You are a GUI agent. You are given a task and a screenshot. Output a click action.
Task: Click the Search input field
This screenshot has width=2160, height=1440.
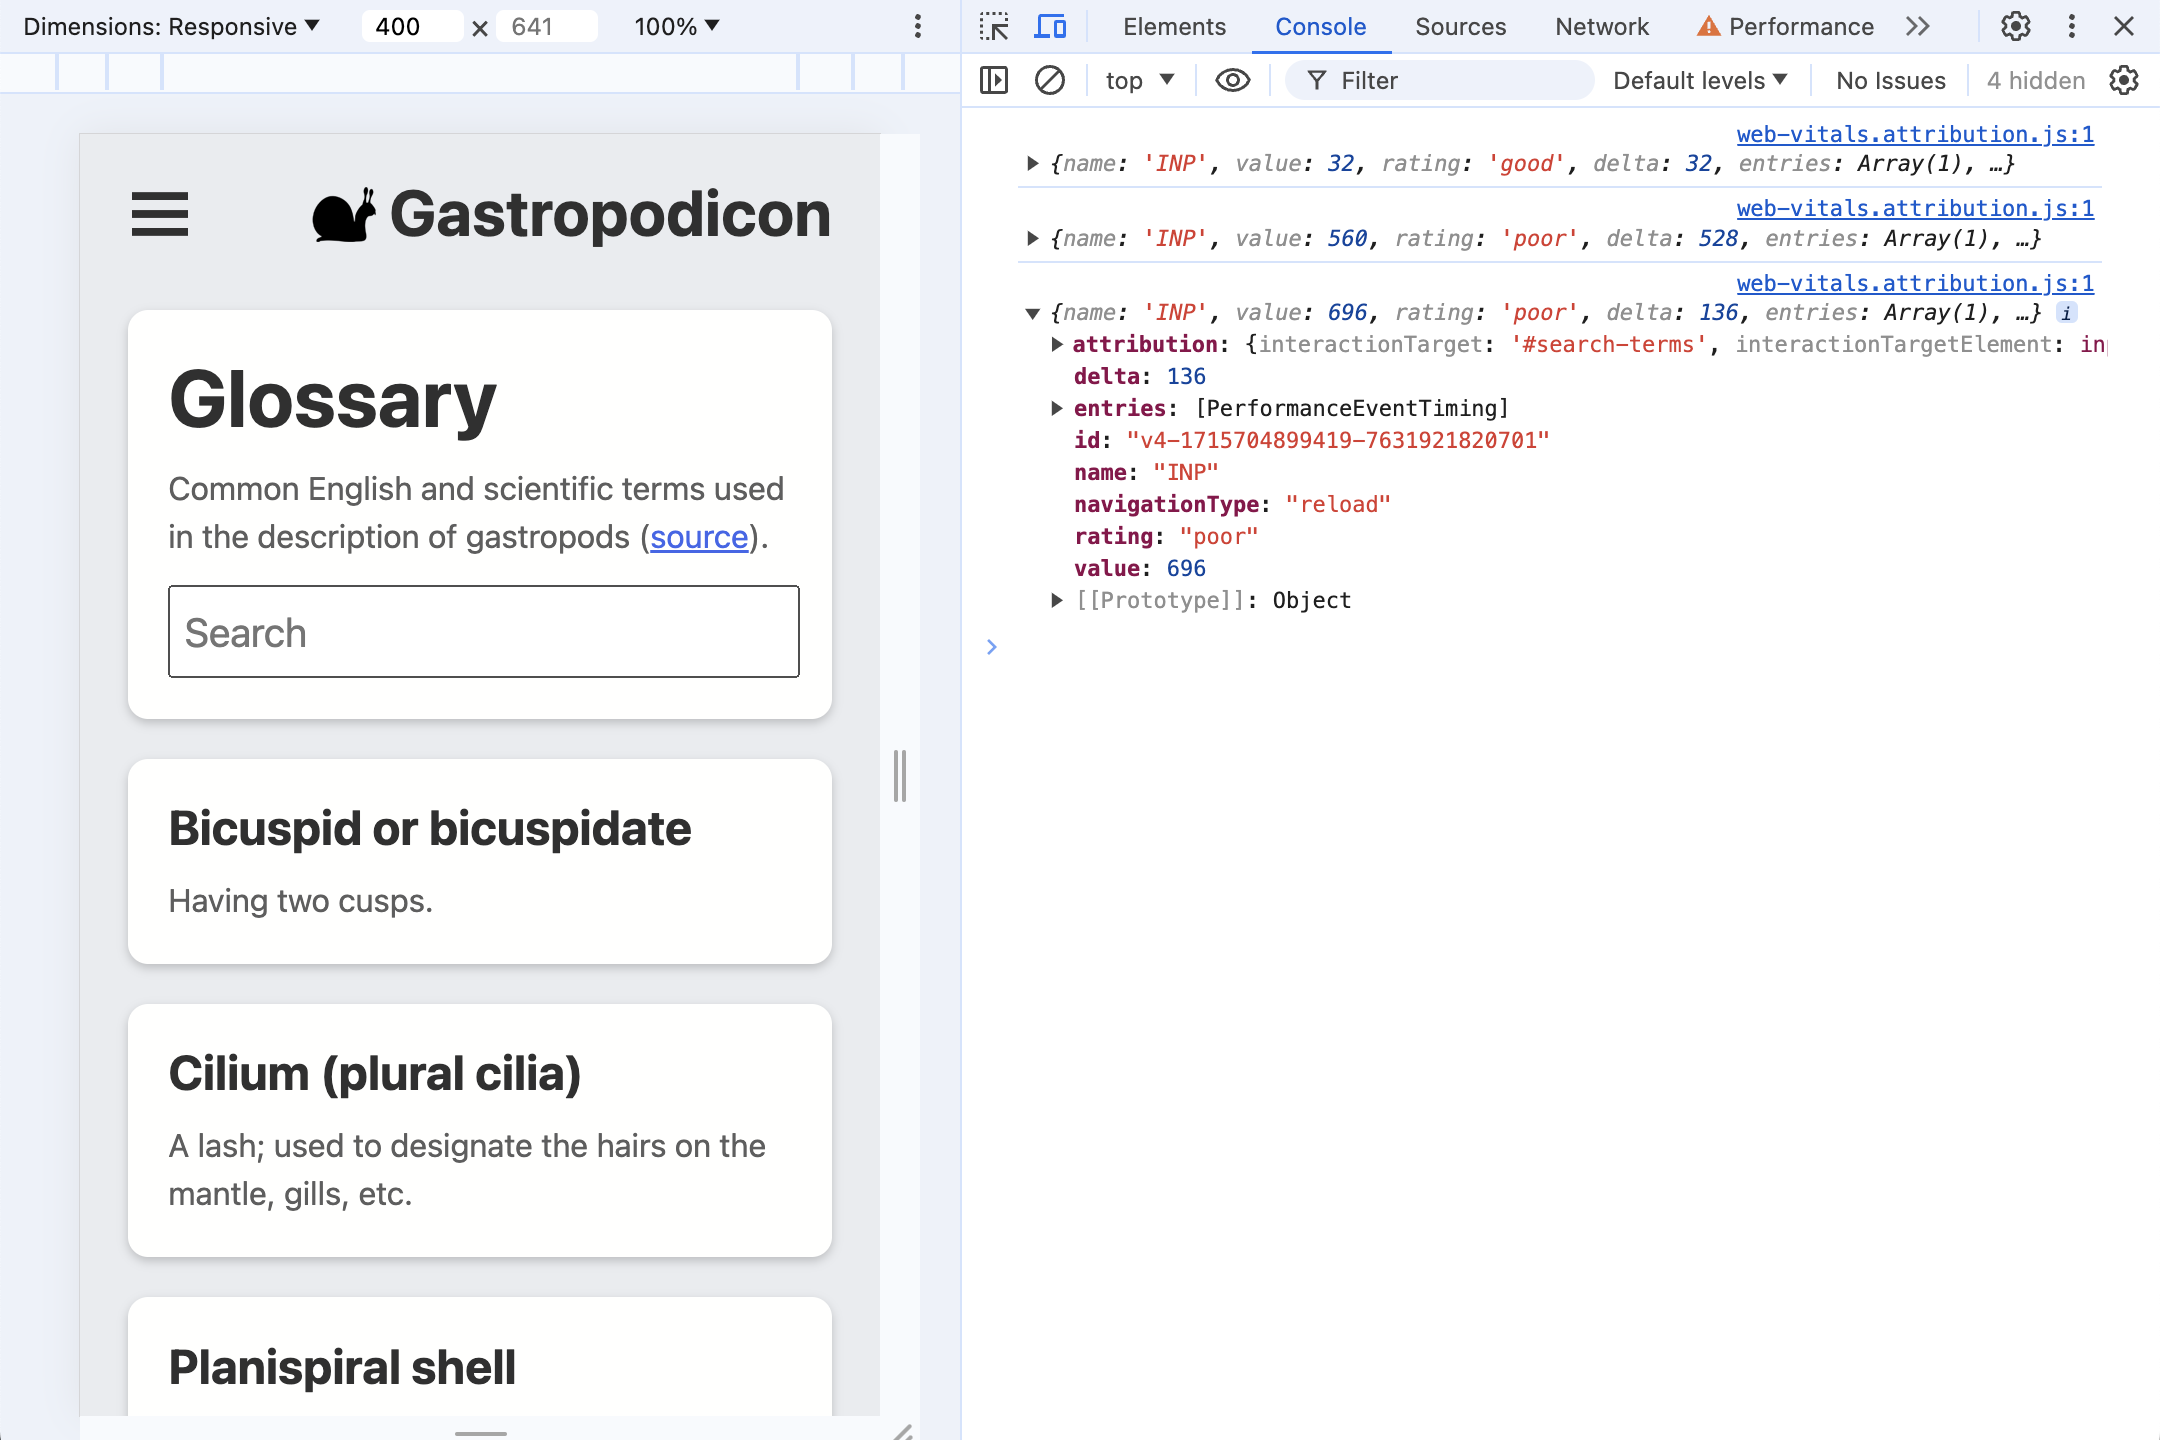pos(482,632)
